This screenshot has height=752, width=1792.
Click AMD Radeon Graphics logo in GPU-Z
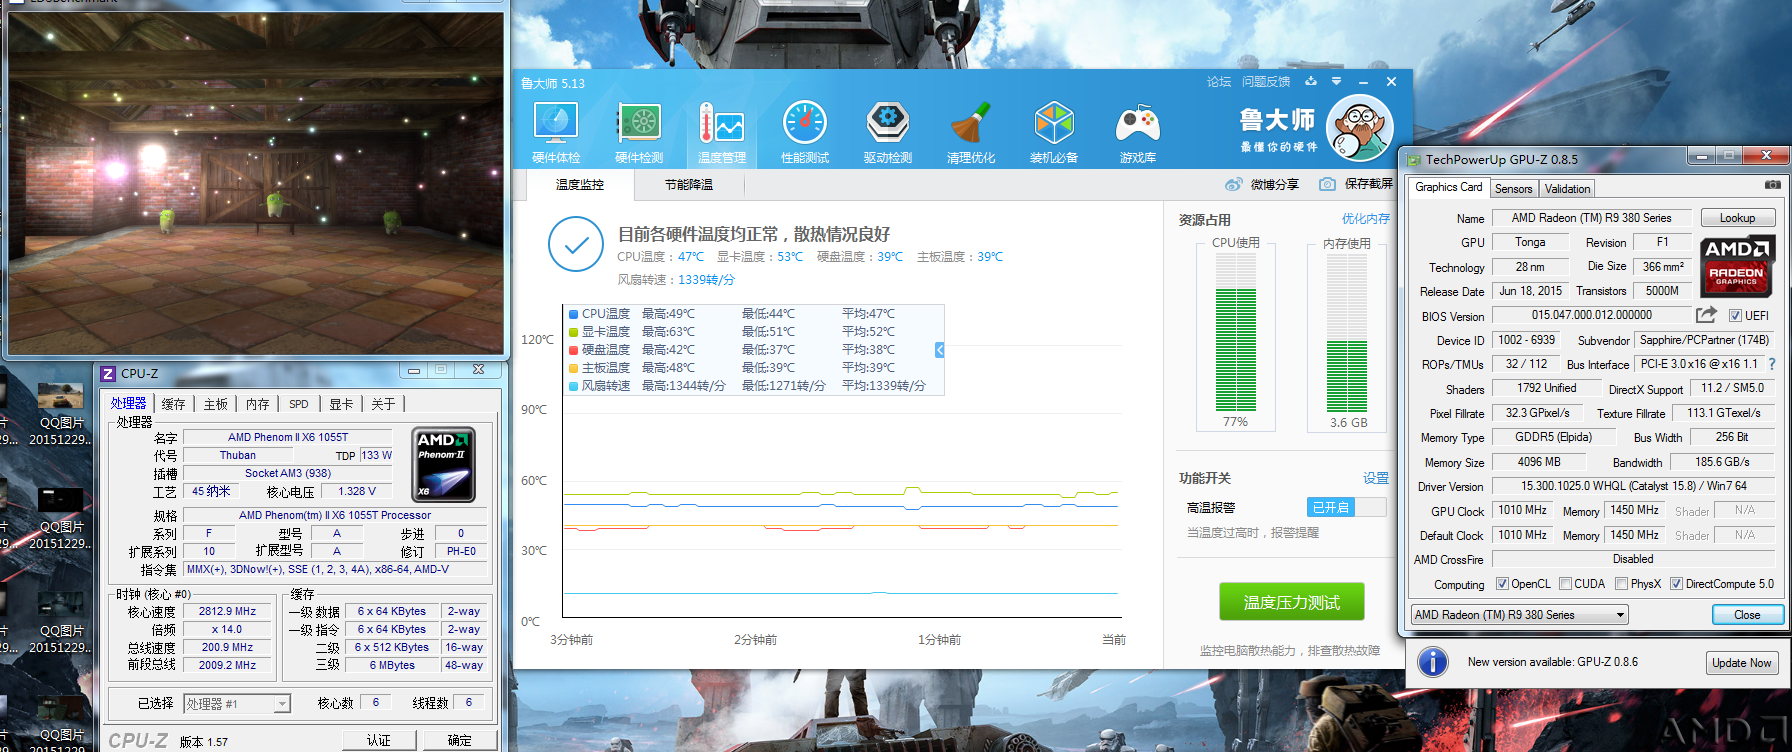[x=1737, y=265]
